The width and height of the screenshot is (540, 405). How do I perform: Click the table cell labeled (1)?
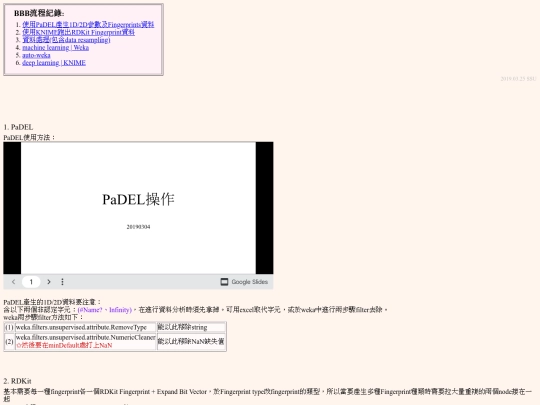tap(9, 327)
